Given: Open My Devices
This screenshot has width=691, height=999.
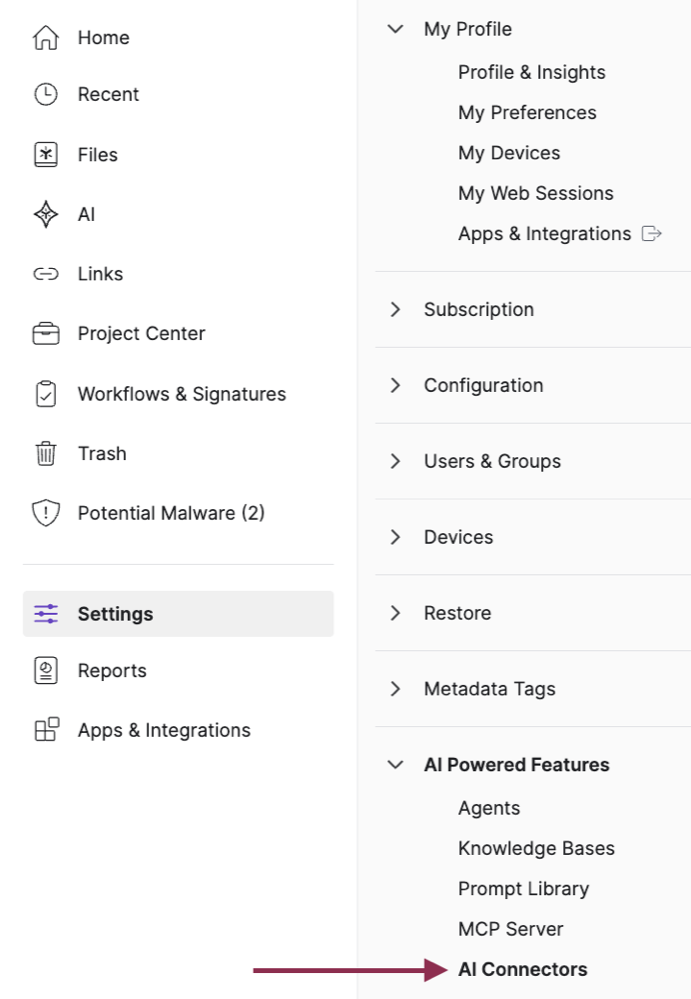Looking at the screenshot, I should tap(509, 153).
